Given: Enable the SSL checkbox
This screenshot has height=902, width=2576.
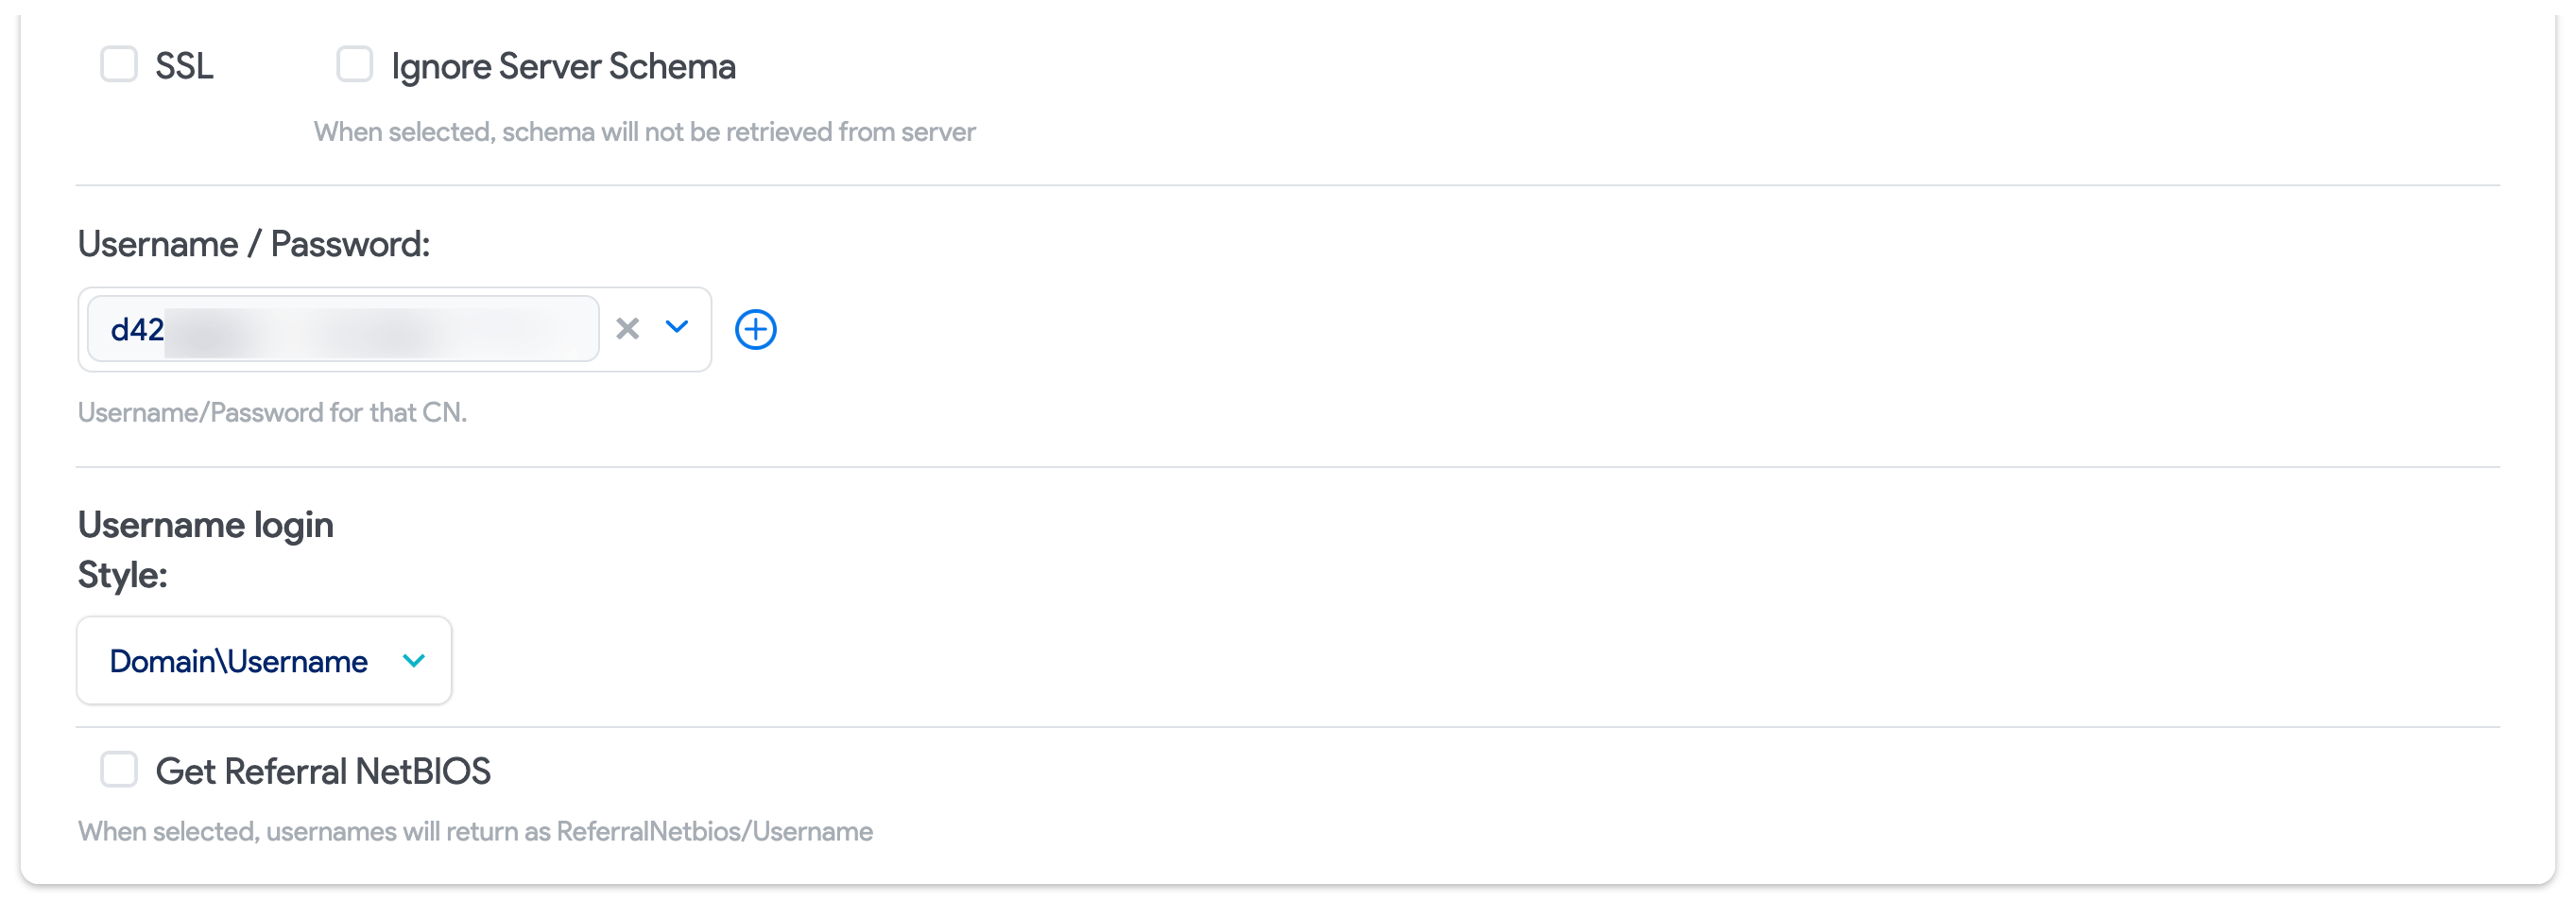Looking at the screenshot, I should (x=119, y=65).
